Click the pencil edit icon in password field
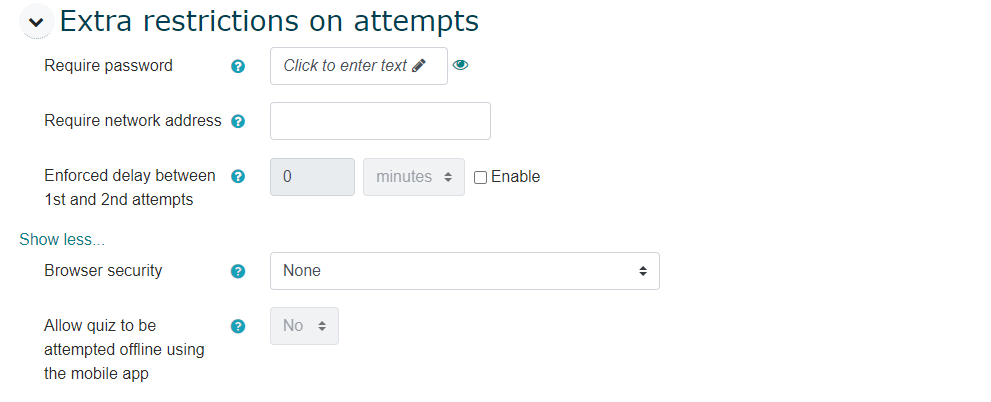Viewport: 991px width, 402px height. point(419,66)
